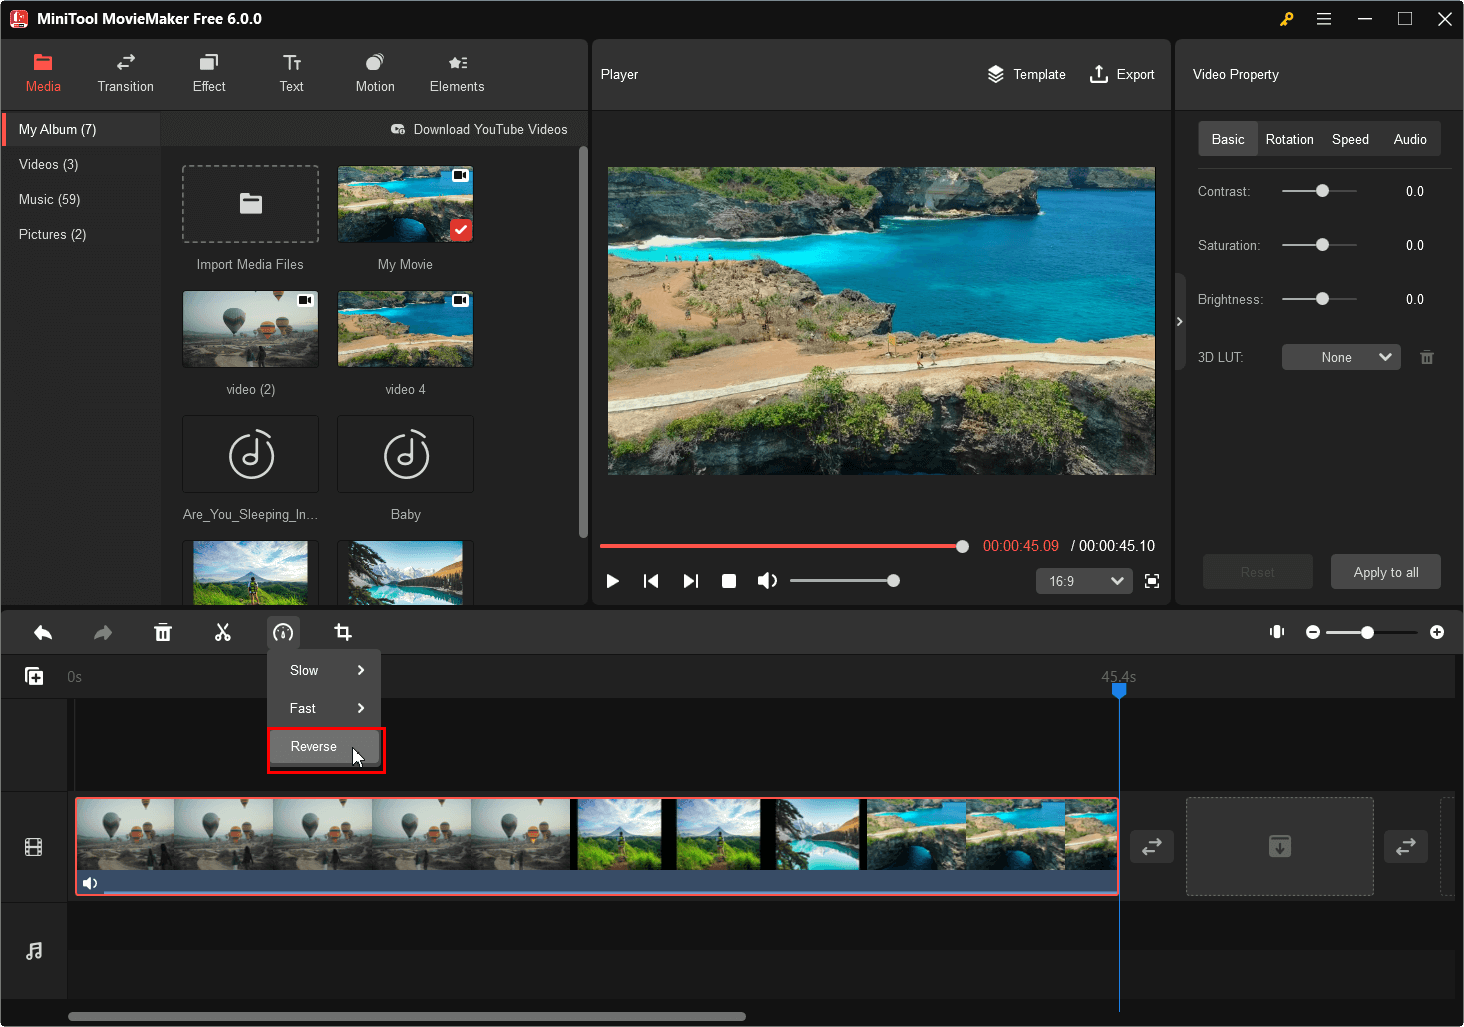Stop the video playback
The height and width of the screenshot is (1027, 1464).
(x=729, y=581)
